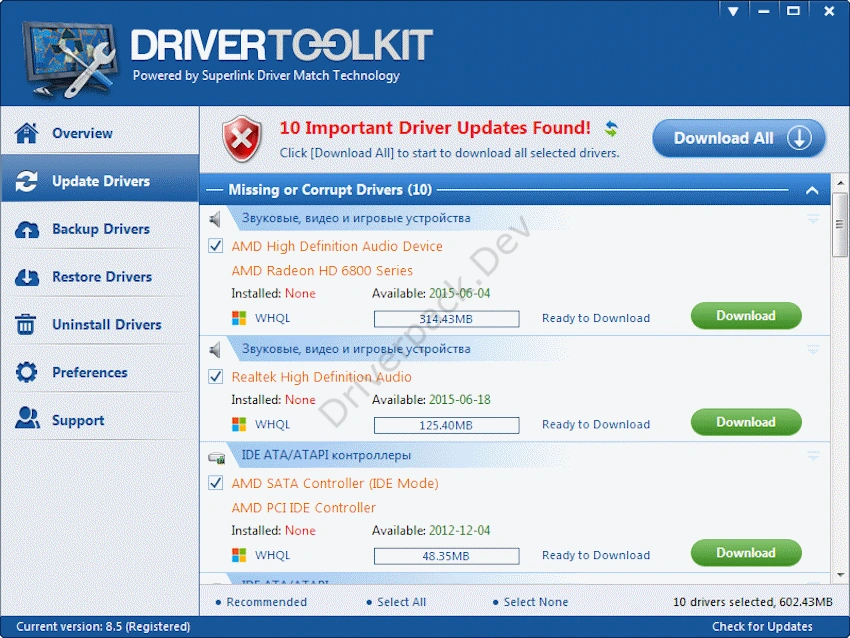The height and width of the screenshot is (638, 850).
Task: Click the Overview home icon
Action: (27, 133)
